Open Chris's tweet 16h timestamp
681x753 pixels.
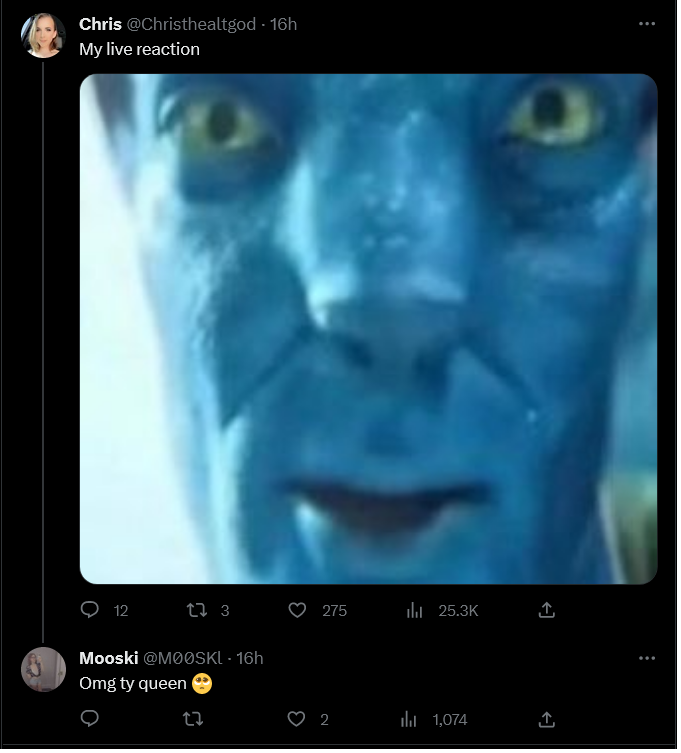(x=283, y=24)
